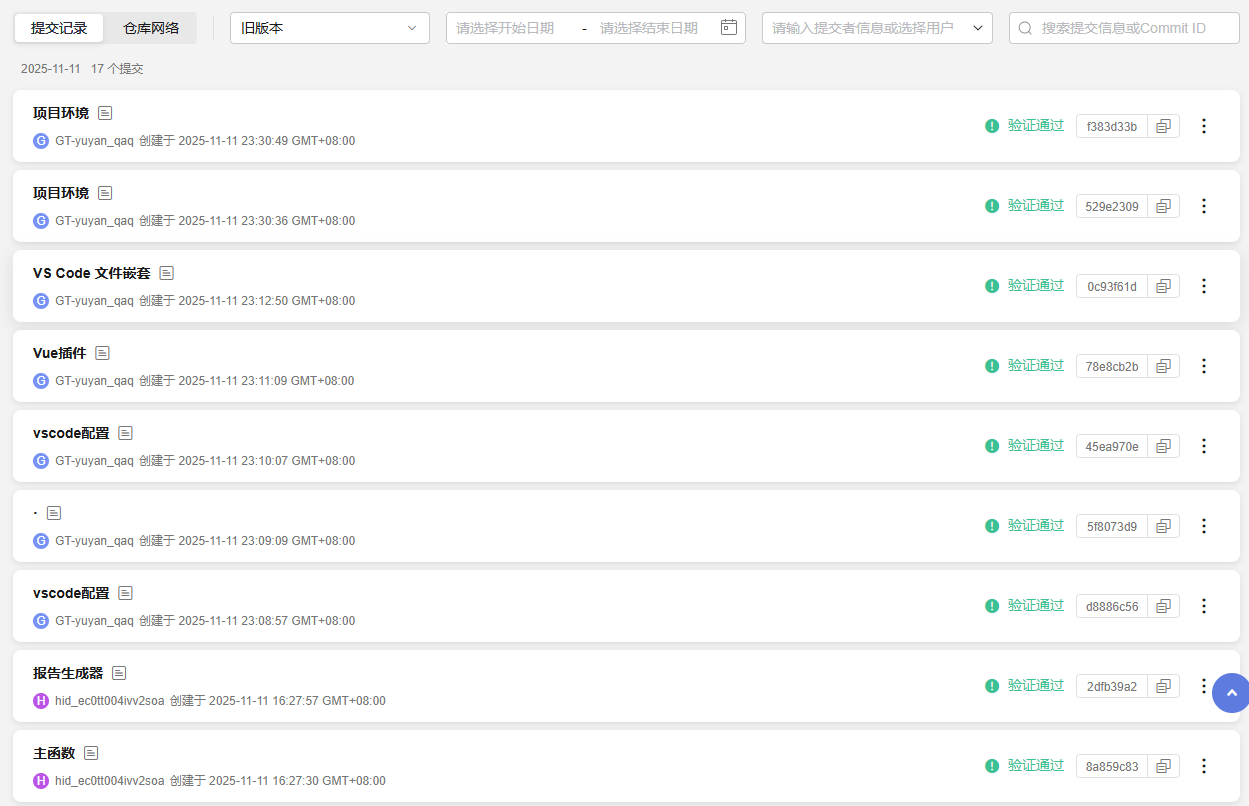Open more options for commit 2dfb39a2
The height and width of the screenshot is (806, 1249).
pos(1204,686)
